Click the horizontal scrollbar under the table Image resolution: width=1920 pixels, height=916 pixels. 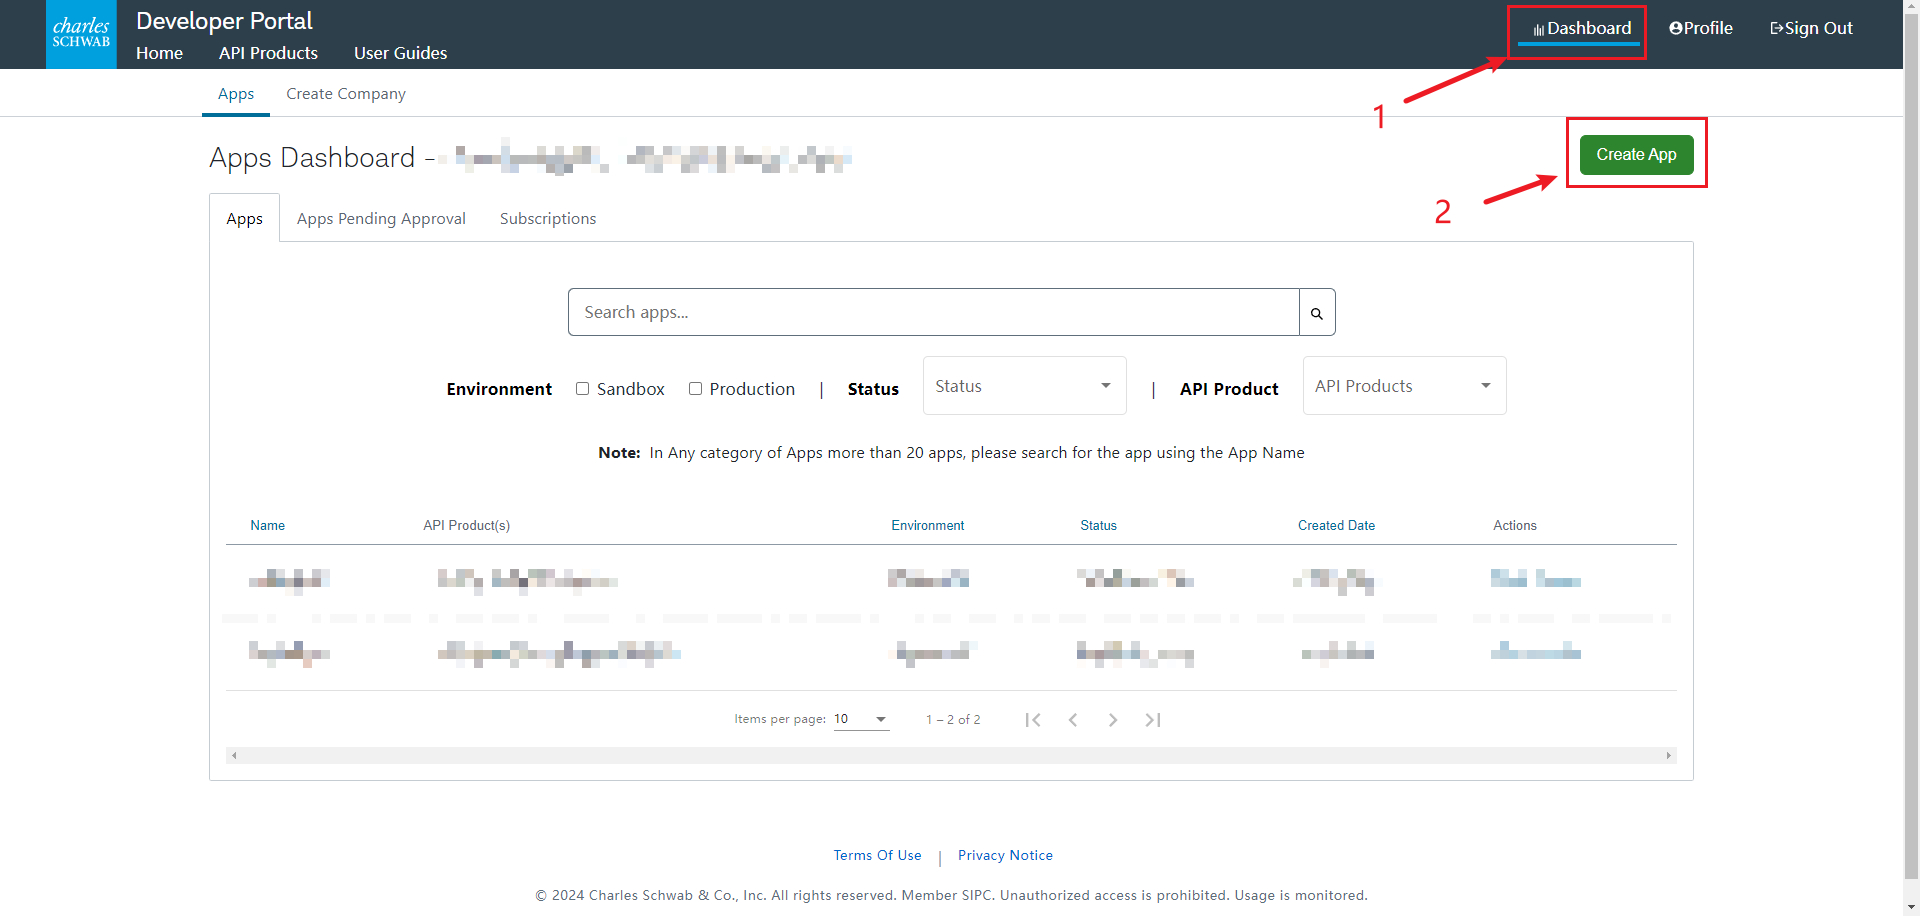951,756
